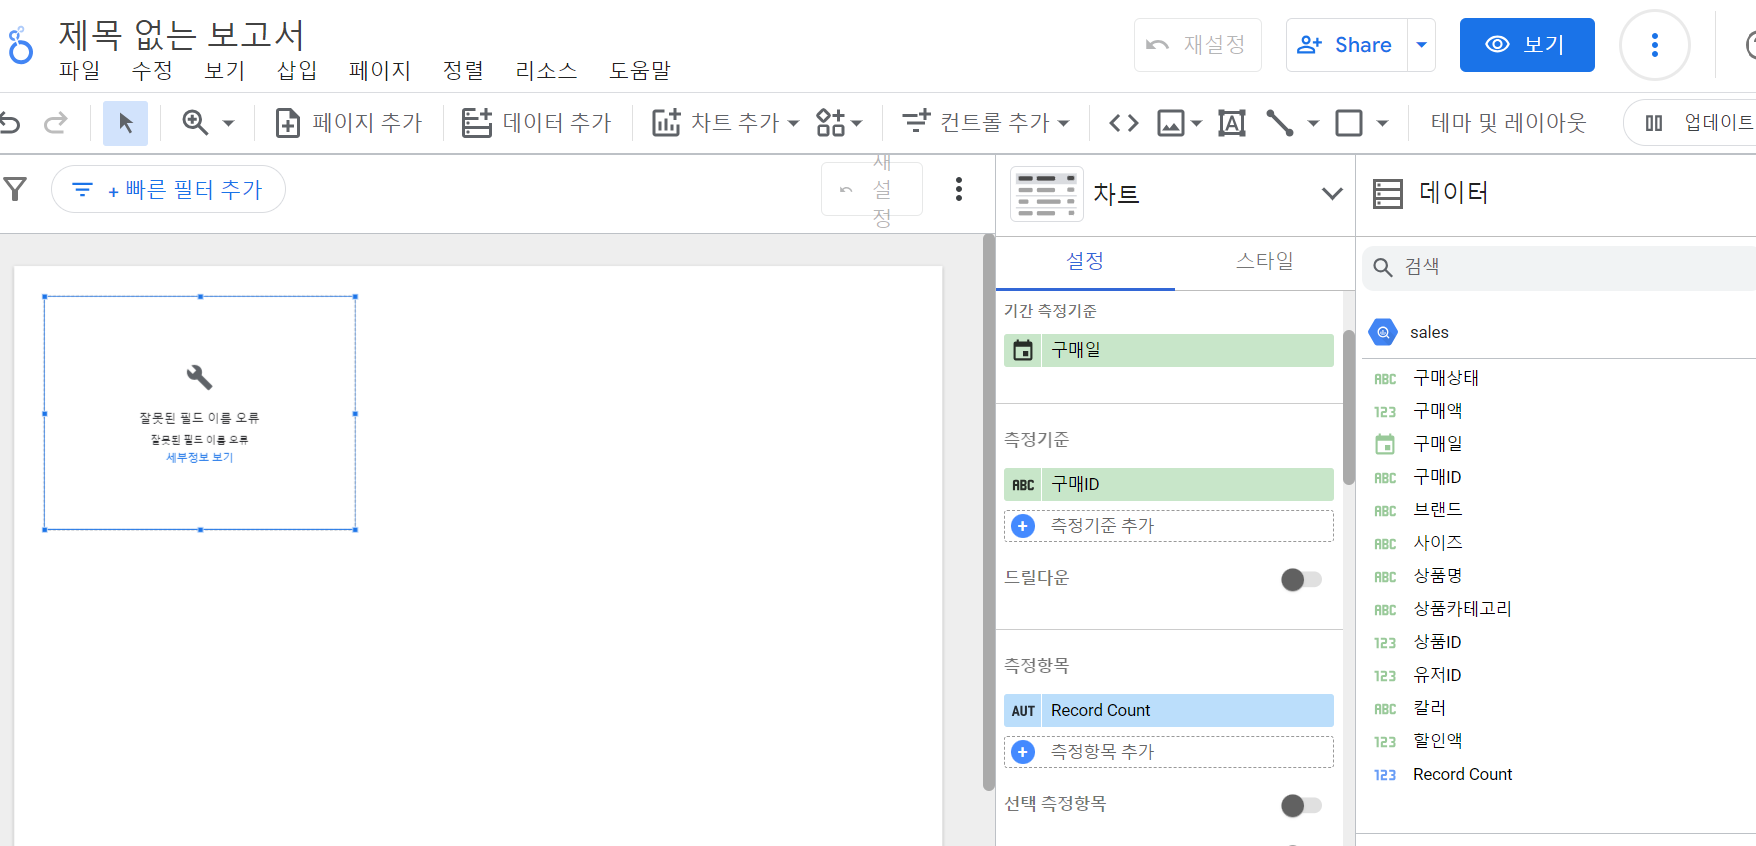Open 차트 추가 dropdown
This screenshot has height=846, width=1756.
[x=726, y=123]
